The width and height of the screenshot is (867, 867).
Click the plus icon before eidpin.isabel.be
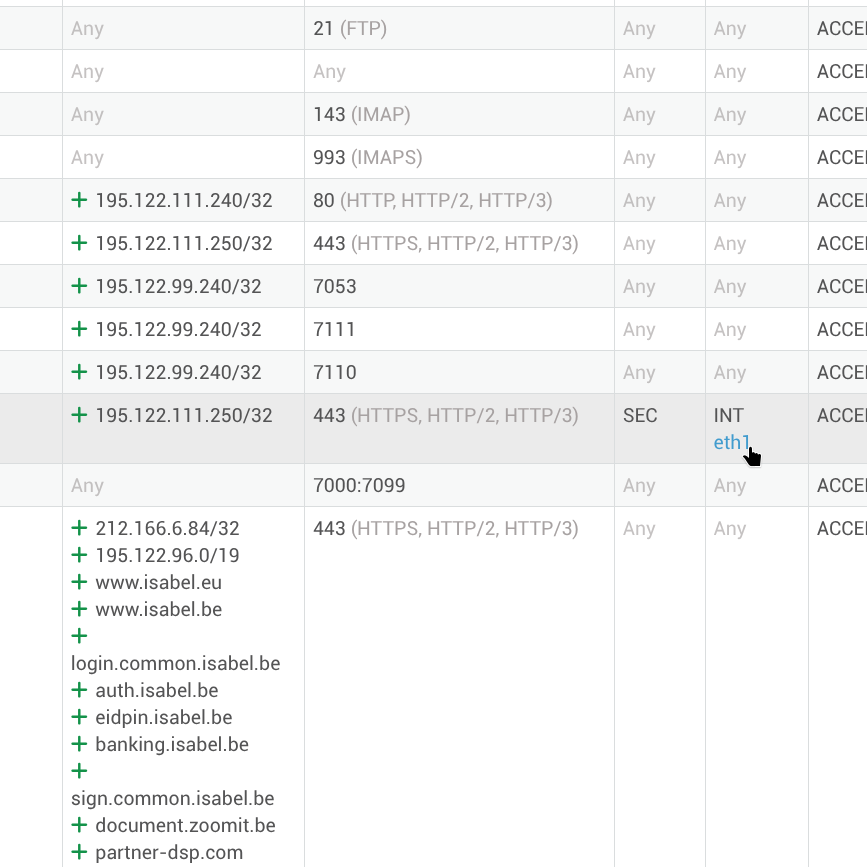(x=79, y=717)
